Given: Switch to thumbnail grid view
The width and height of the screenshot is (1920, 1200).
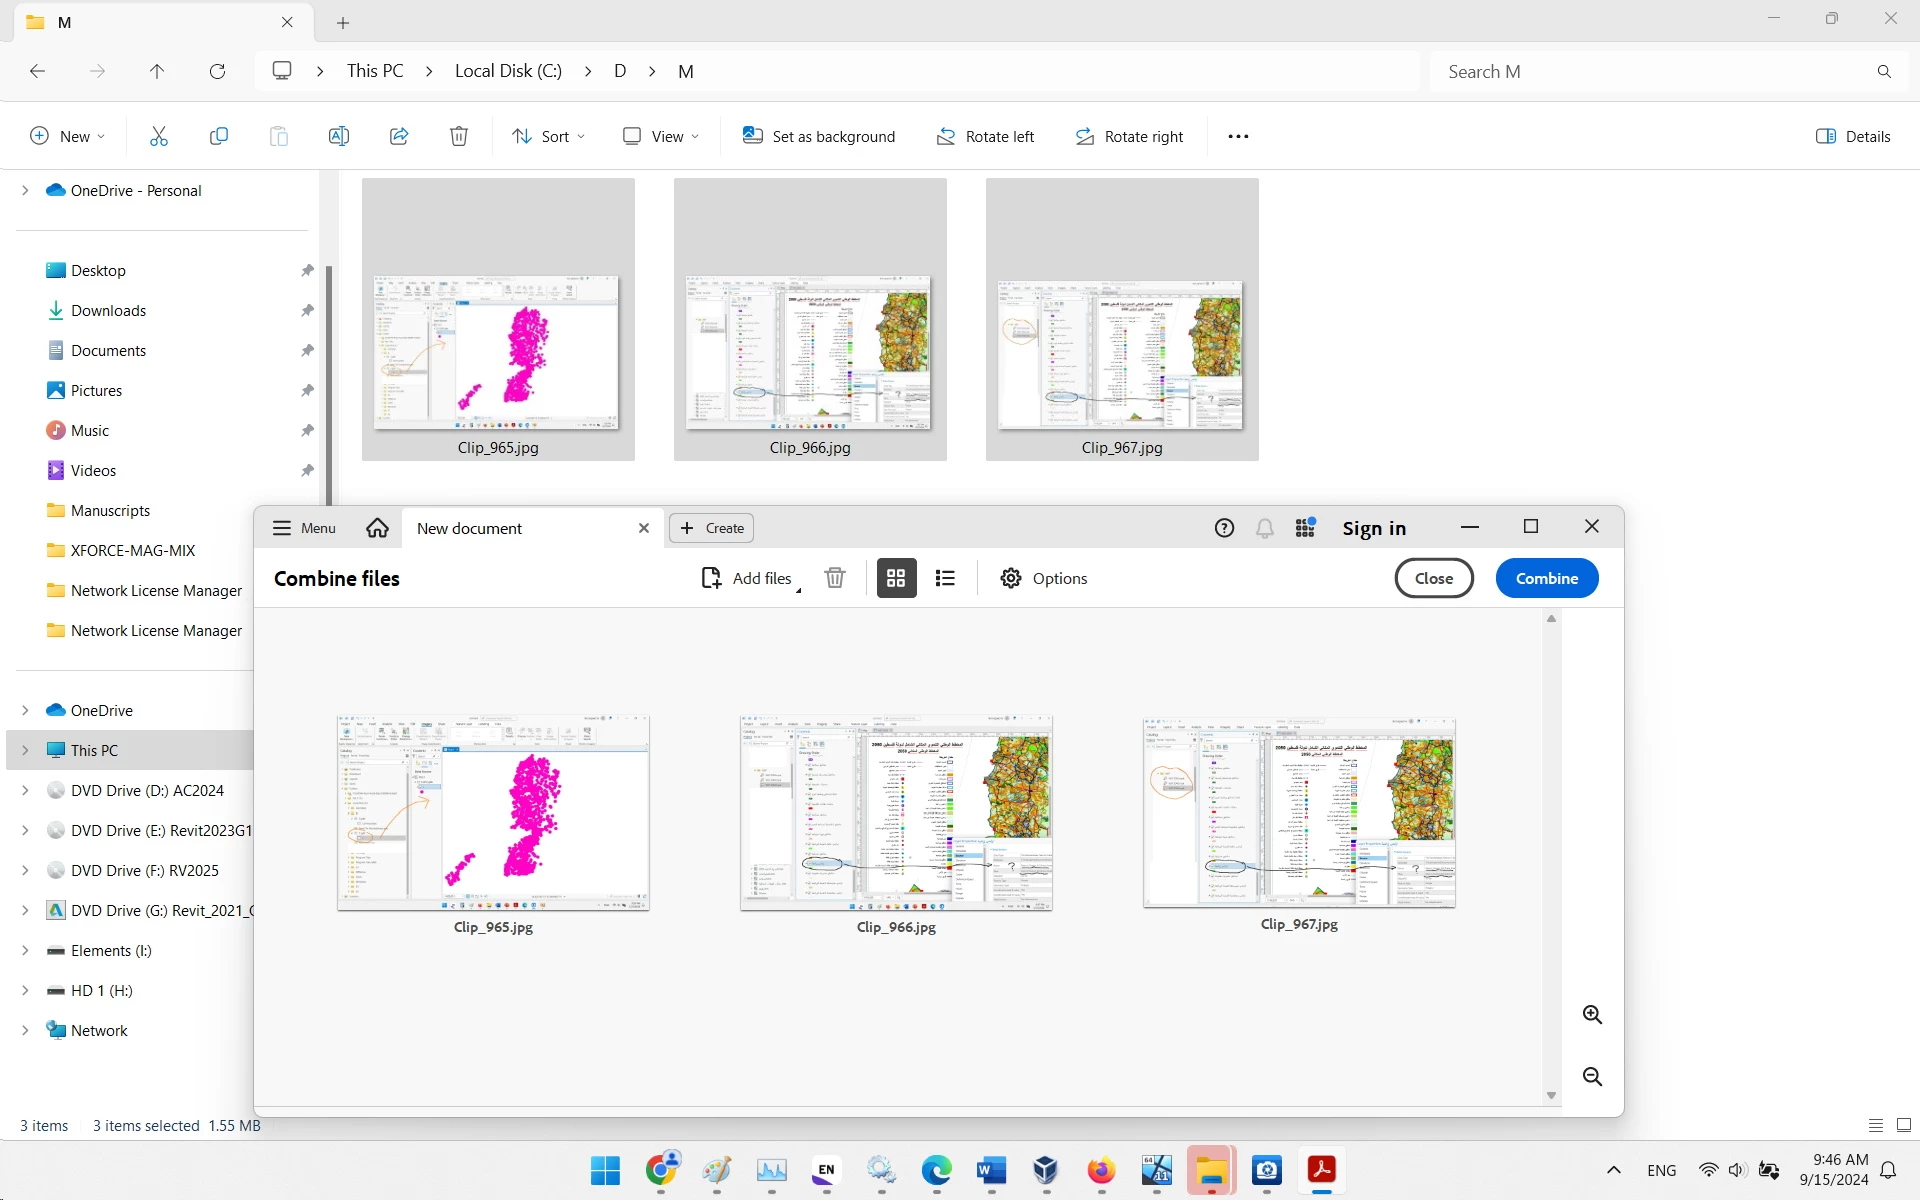Looking at the screenshot, I should coord(896,578).
